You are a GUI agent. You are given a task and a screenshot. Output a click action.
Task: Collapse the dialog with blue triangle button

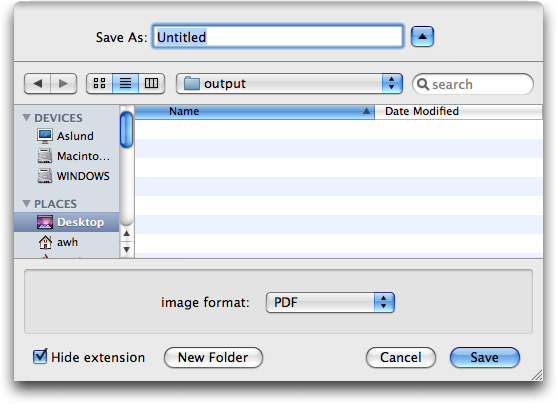(422, 37)
